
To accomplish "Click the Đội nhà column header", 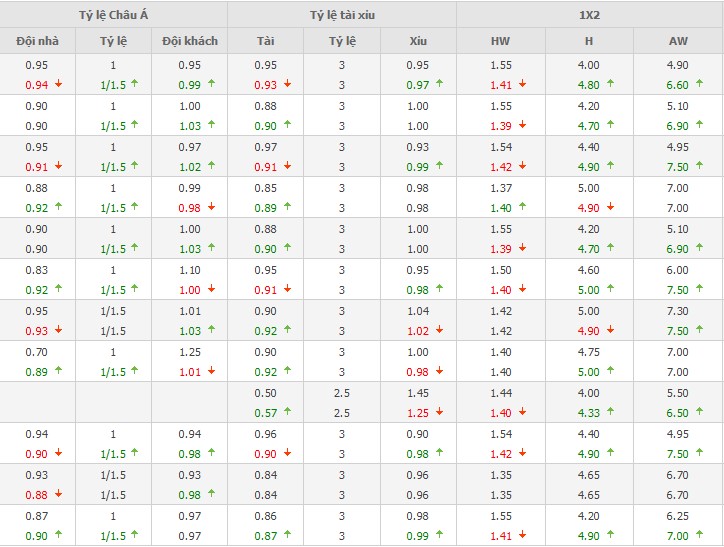I will click(x=38, y=41).
